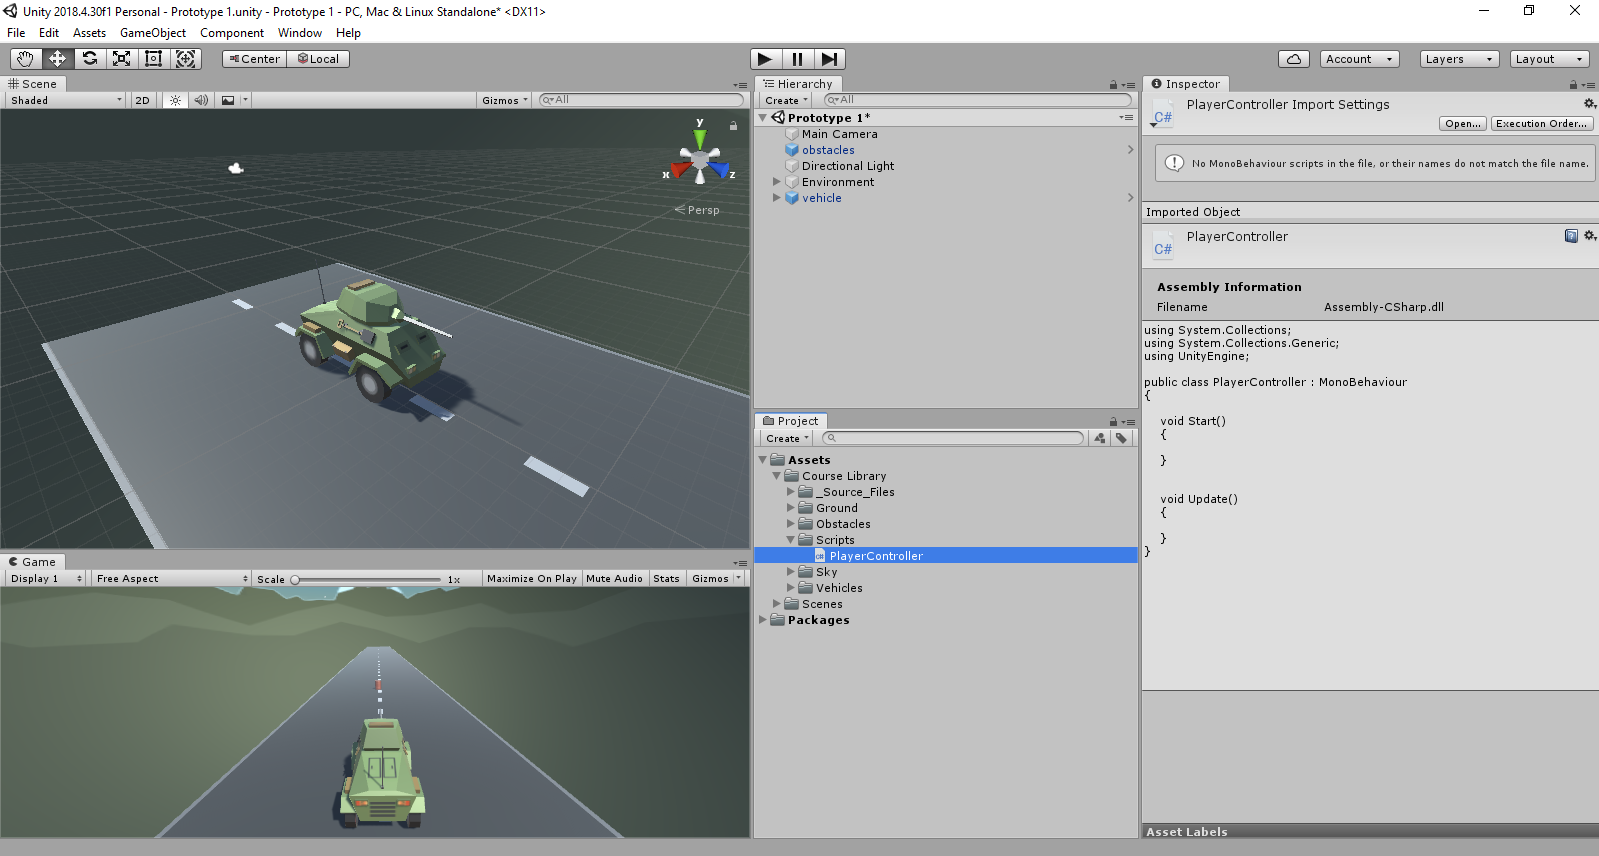Open Game view Gizmos dropdown
The image size is (1599, 856).
(716, 579)
